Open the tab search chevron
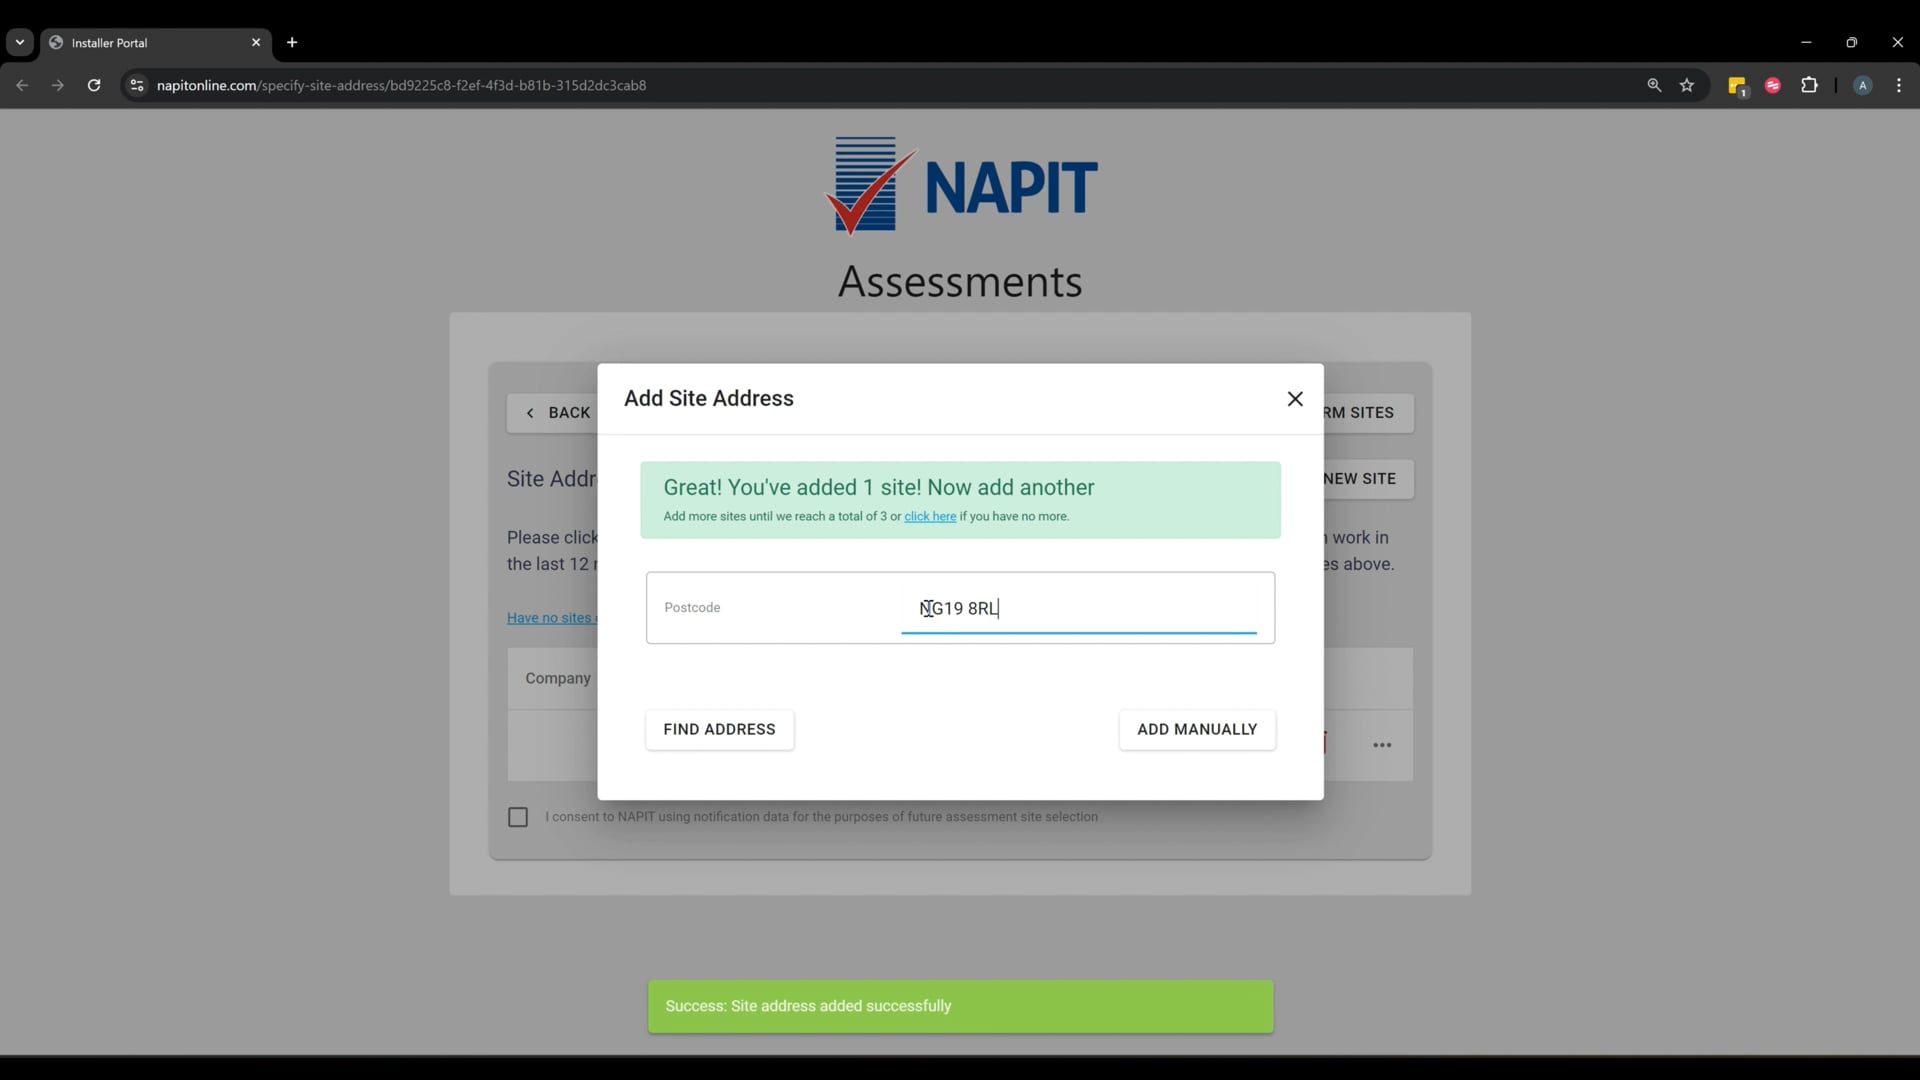This screenshot has width=1920, height=1080. click(x=19, y=42)
